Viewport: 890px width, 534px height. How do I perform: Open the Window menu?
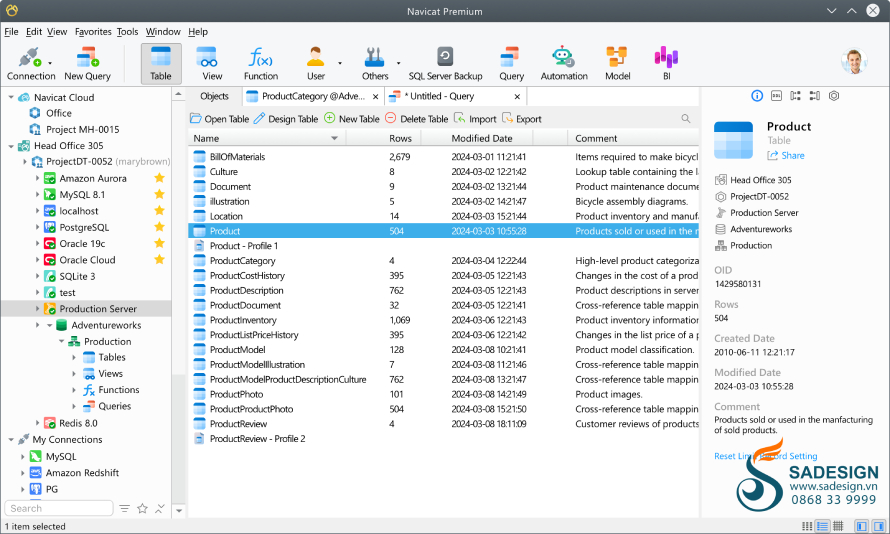click(163, 32)
